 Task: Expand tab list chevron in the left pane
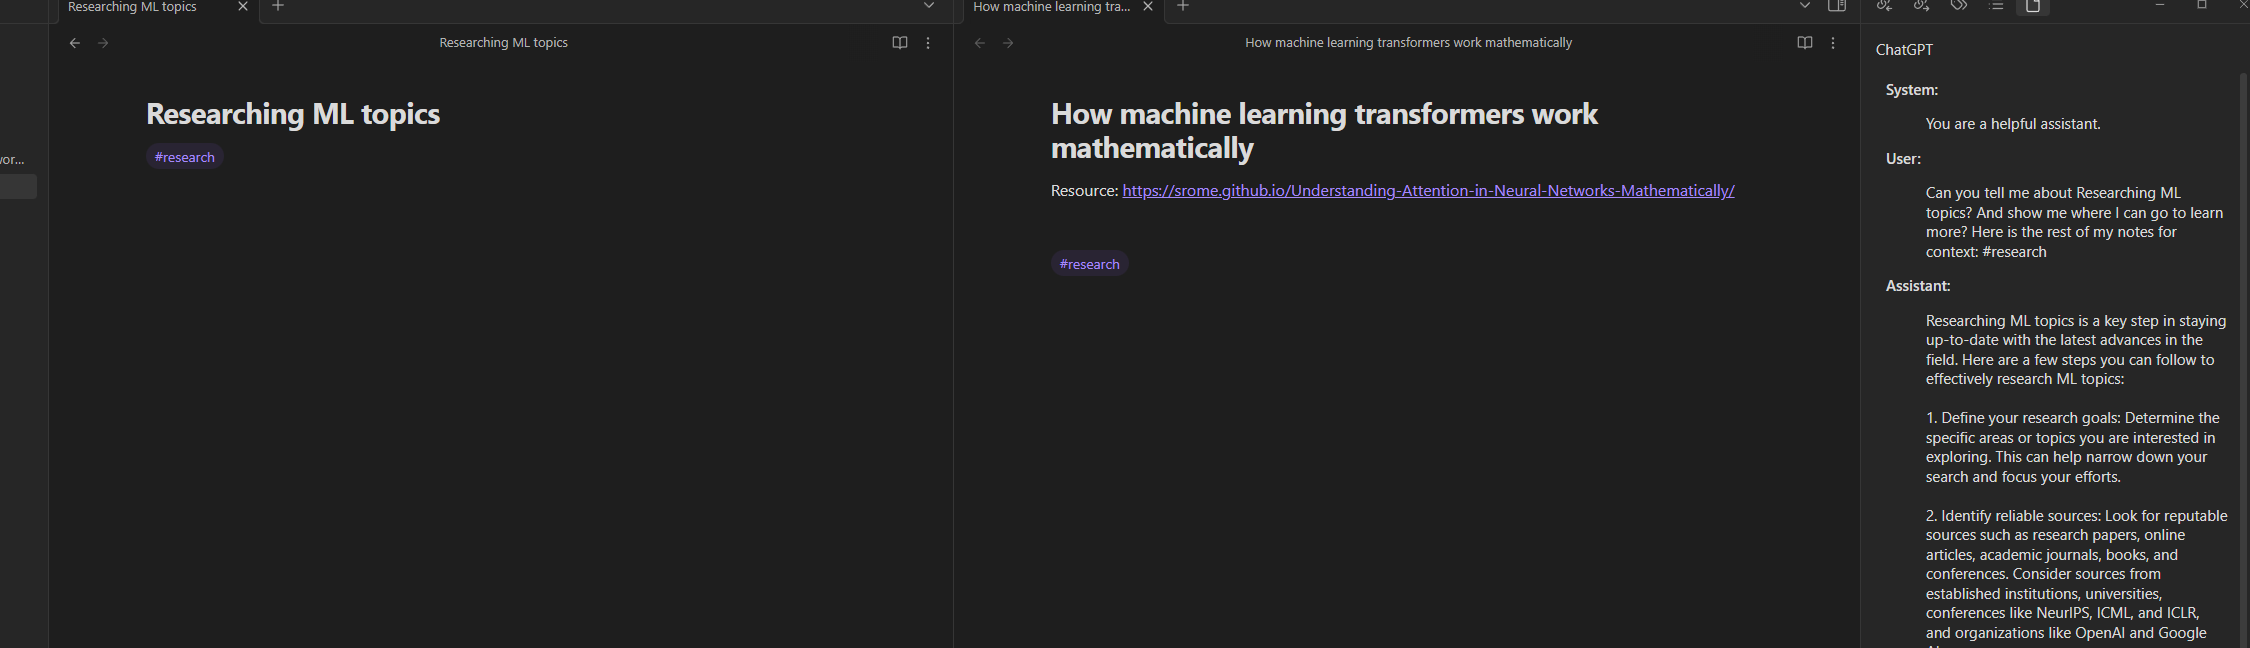click(929, 6)
